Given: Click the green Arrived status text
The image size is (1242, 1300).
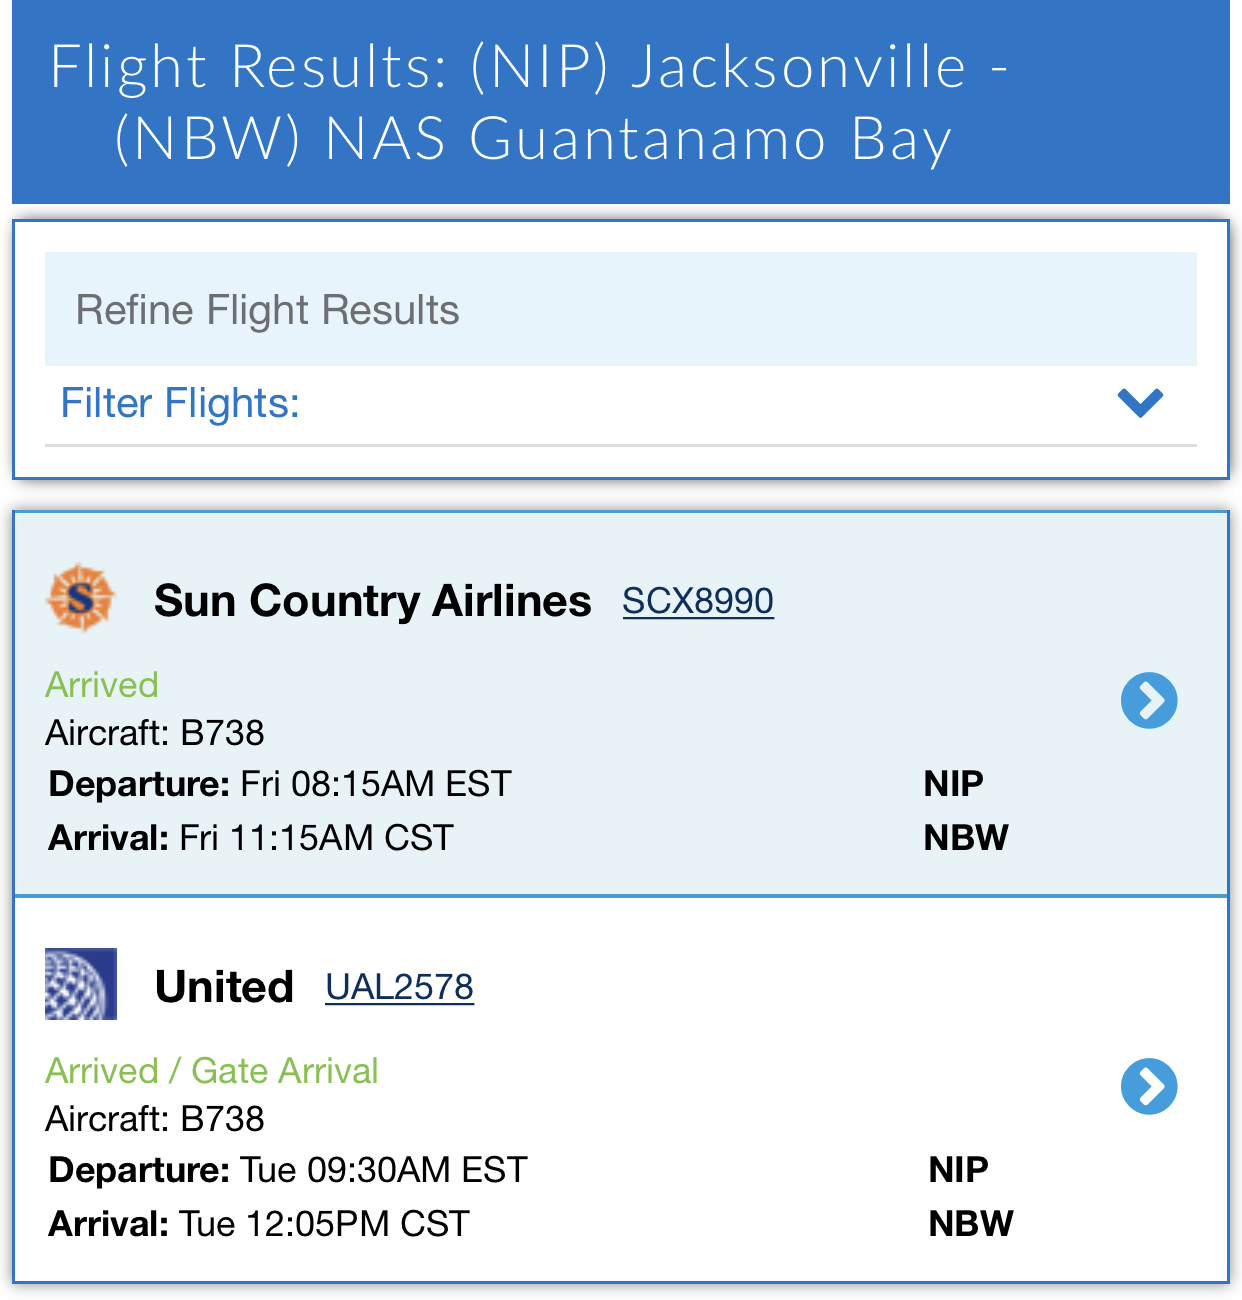Looking at the screenshot, I should coord(102,685).
